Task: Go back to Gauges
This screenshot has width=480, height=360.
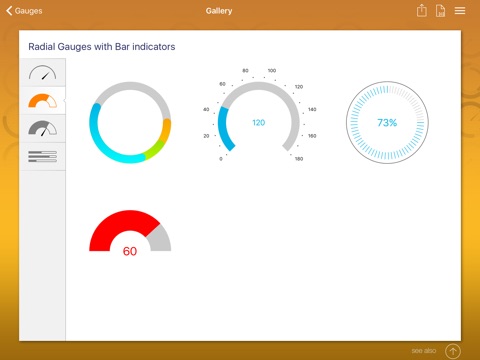Action: pyautogui.click(x=24, y=11)
